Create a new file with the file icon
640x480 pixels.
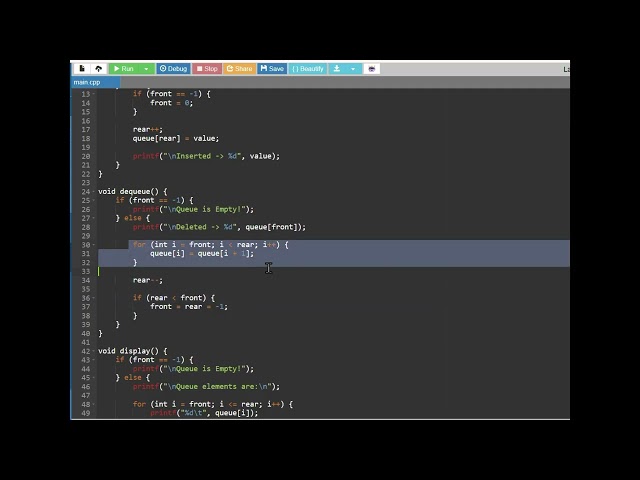[x=82, y=69]
